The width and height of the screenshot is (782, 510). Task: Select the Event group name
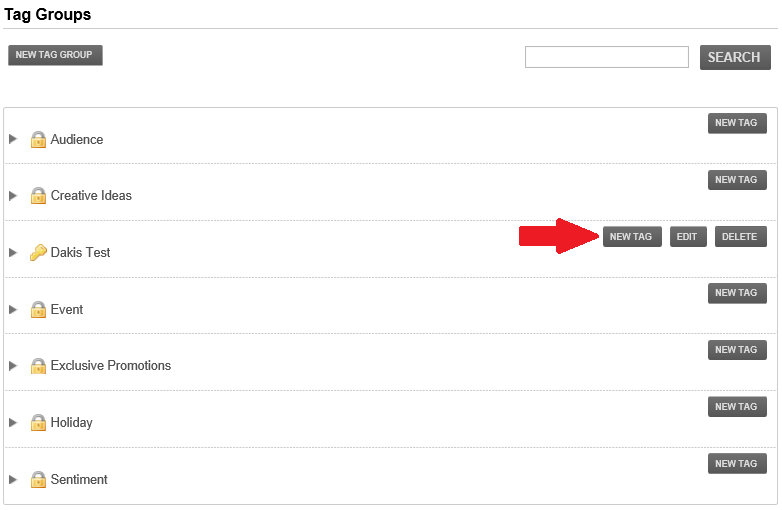[x=67, y=310]
